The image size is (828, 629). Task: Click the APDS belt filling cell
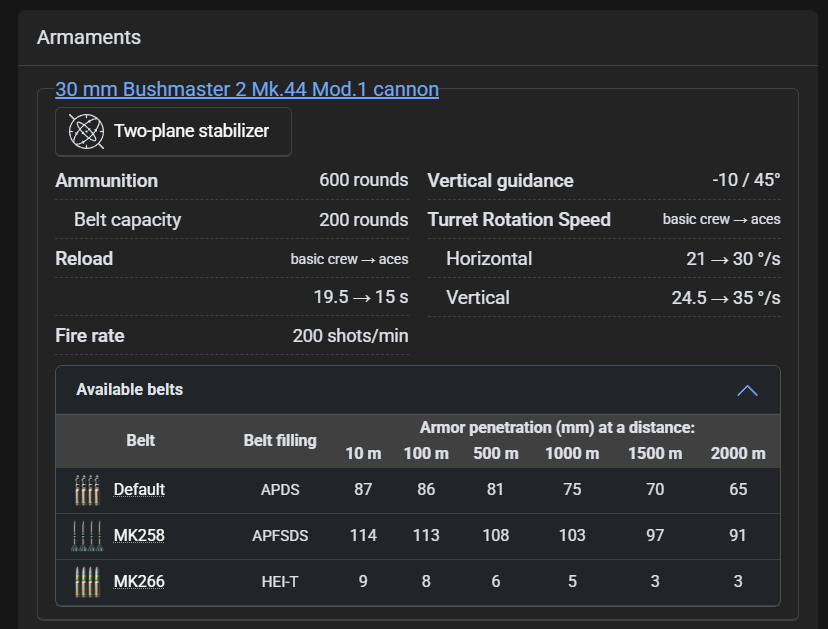pyautogui.click(x=280, y=490)
